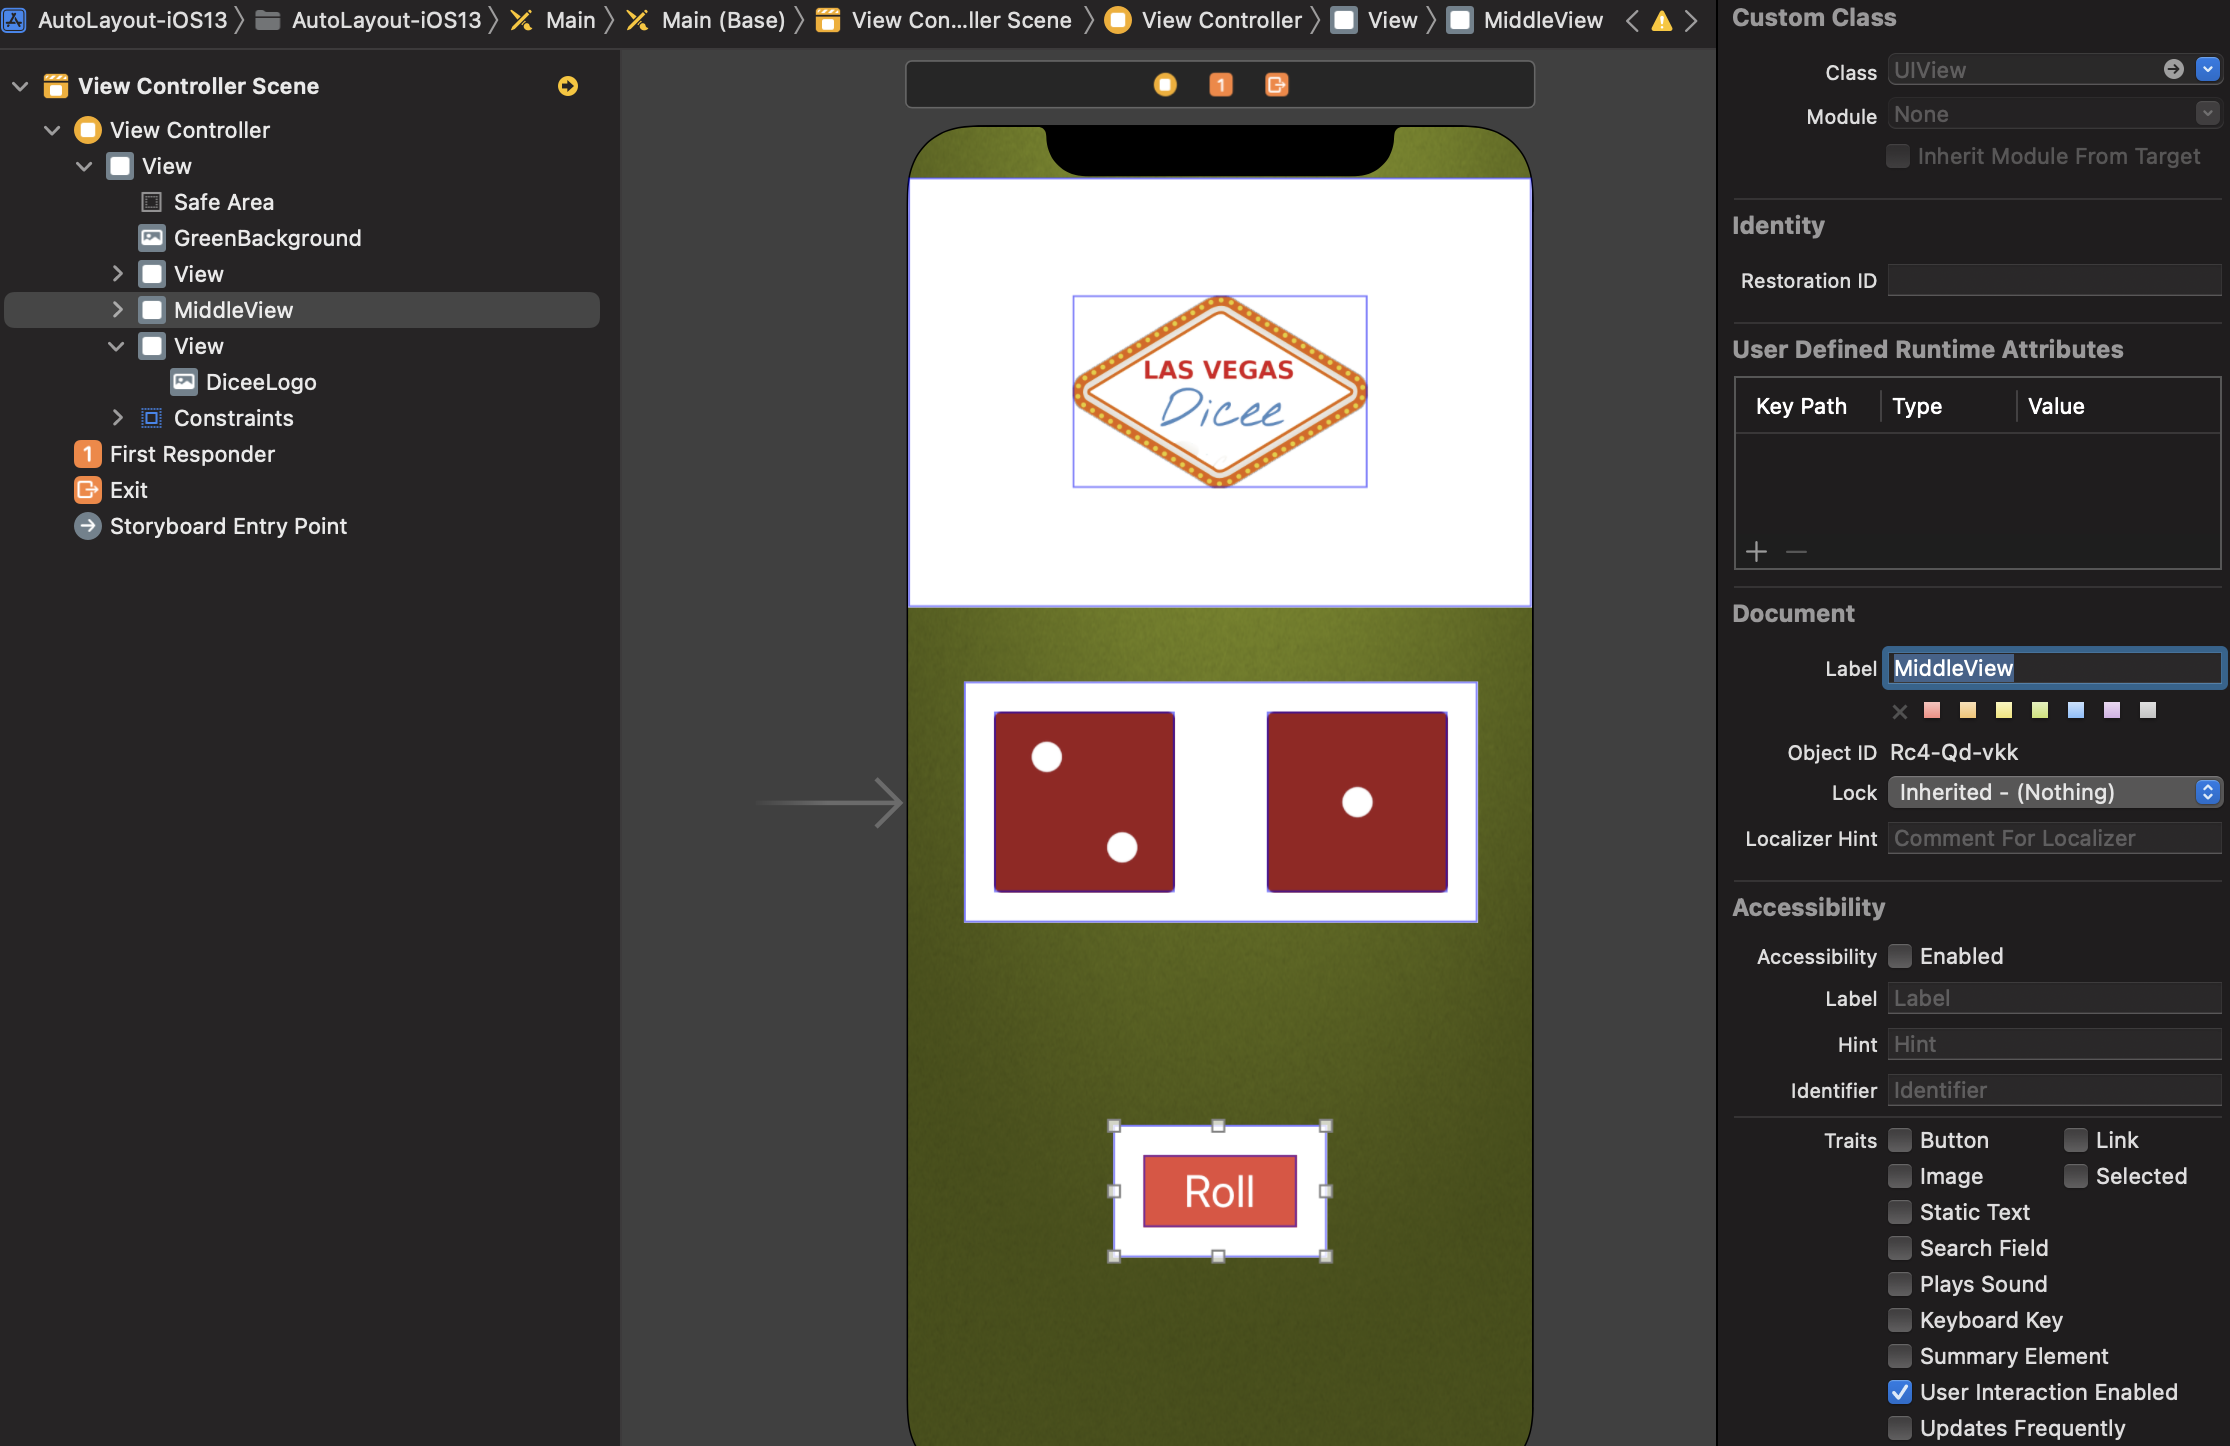
Task: Click the warning triangle in jump bar
Action: (1661, 21)
